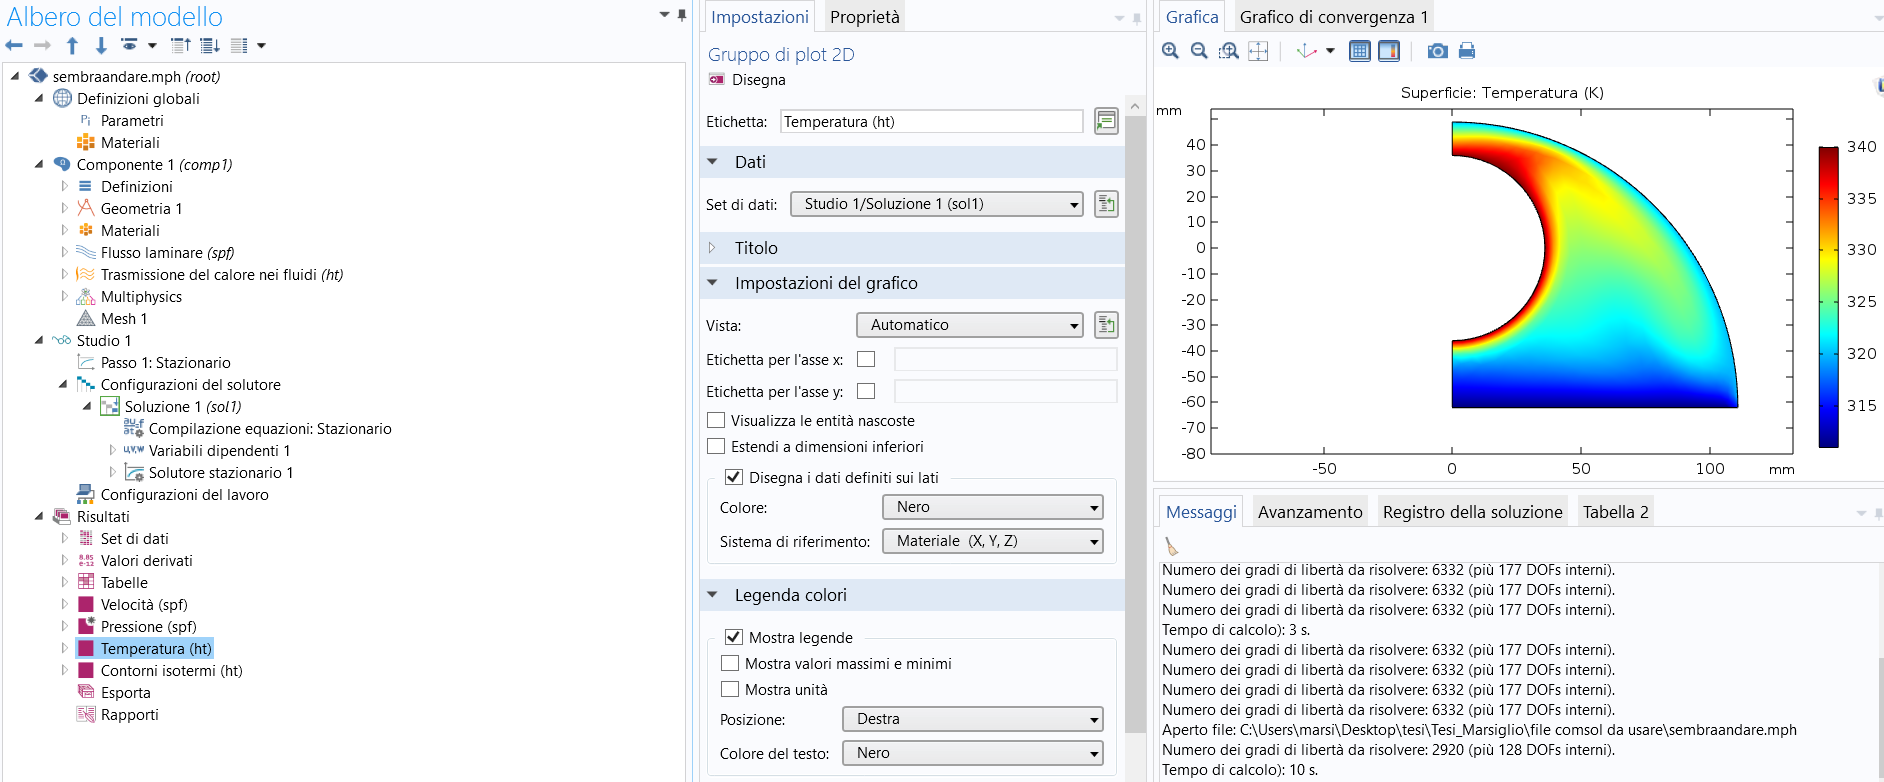Open the 'Registro della soluzione' tab
The width and height of the screenshot is (1884, 782).
1471,512
